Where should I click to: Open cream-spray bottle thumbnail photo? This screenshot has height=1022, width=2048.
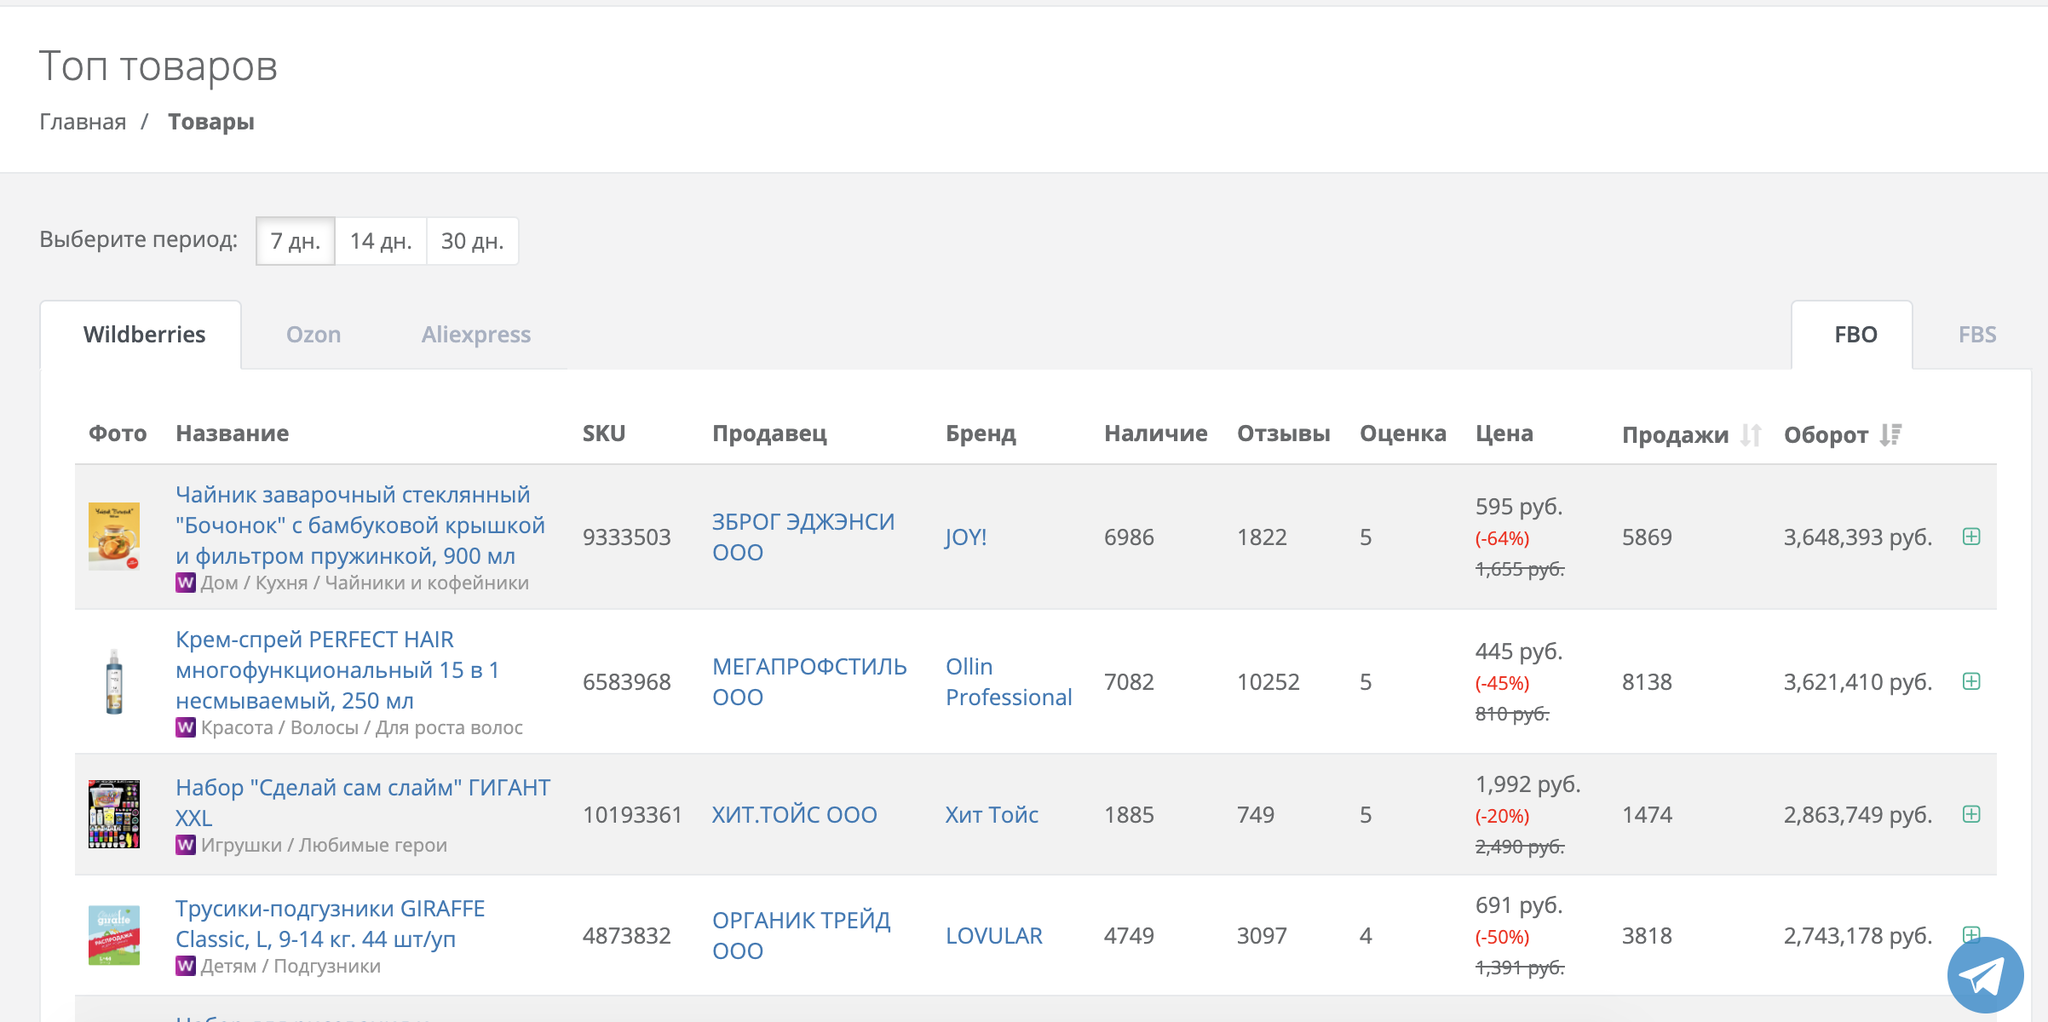(x=114, y=681)
